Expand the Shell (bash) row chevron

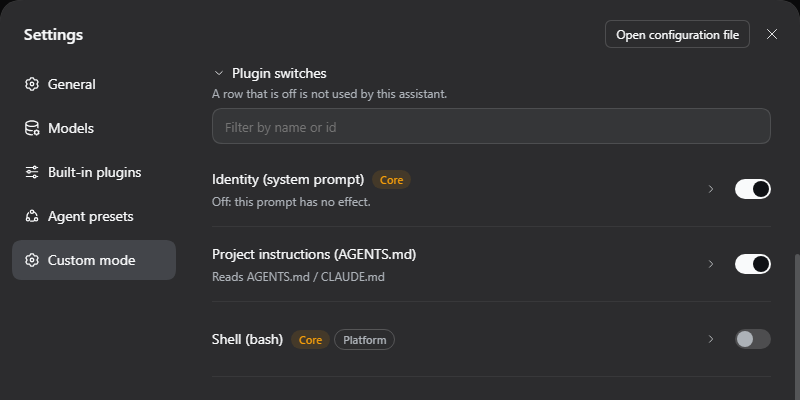711,339
